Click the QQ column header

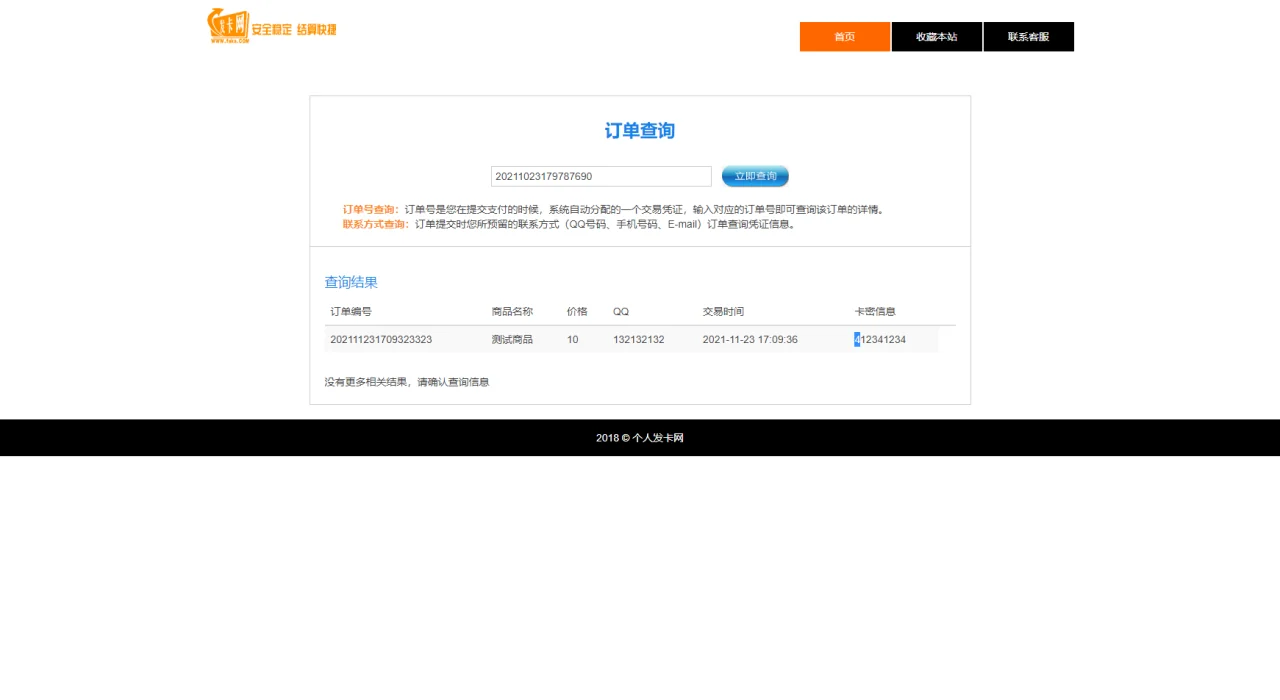pyautogui.click(x=620, y=311)
